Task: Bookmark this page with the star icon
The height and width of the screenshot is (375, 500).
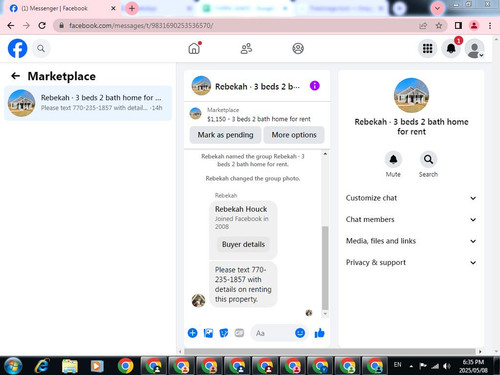Action: [x=439, y=25]
